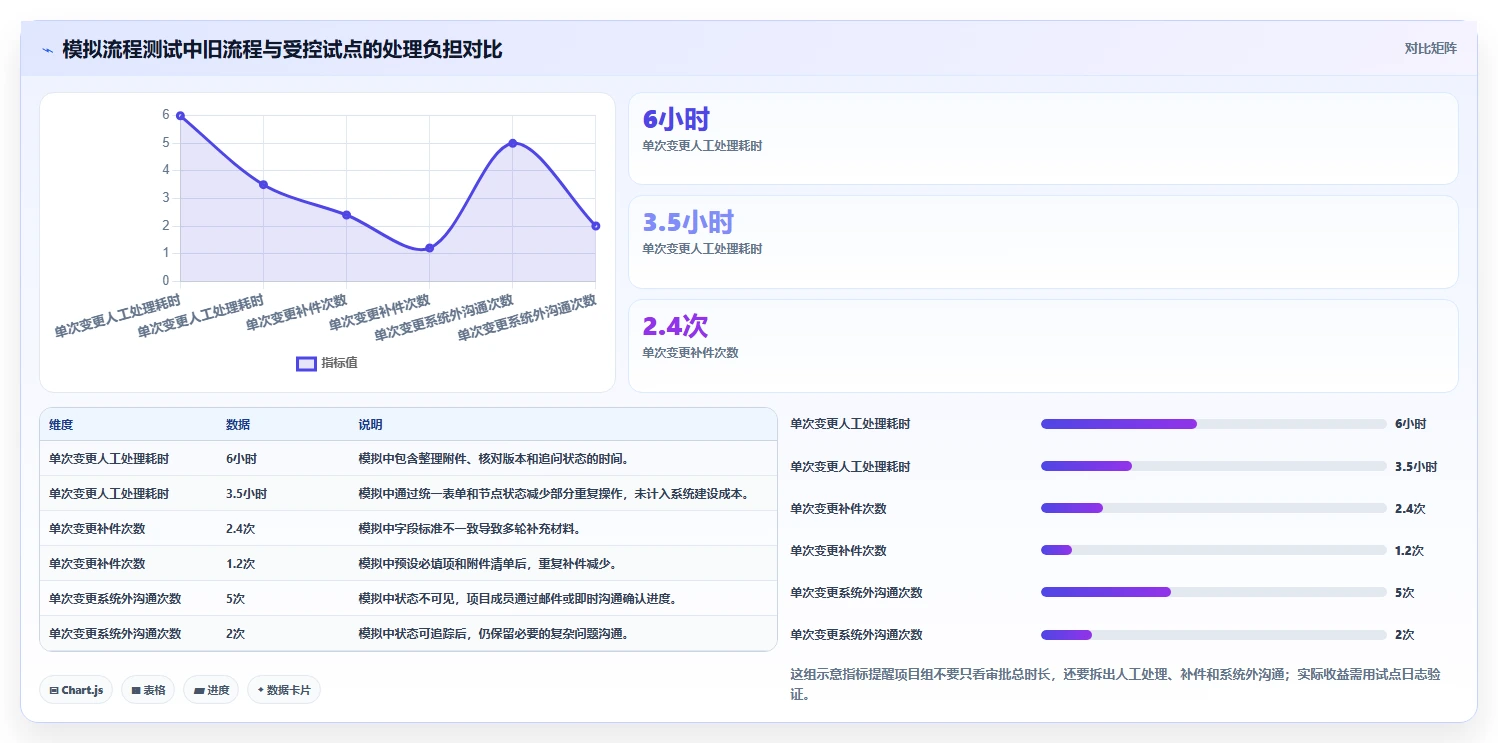This screenshot has width=1498, height=743.
Task: Select the lowest chart point at value 1.2
Action: coord(429,248)
